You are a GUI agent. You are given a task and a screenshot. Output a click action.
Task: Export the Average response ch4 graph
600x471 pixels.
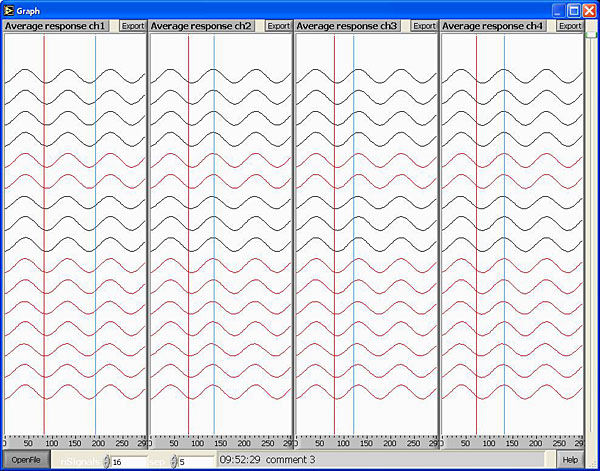point(570,26)
